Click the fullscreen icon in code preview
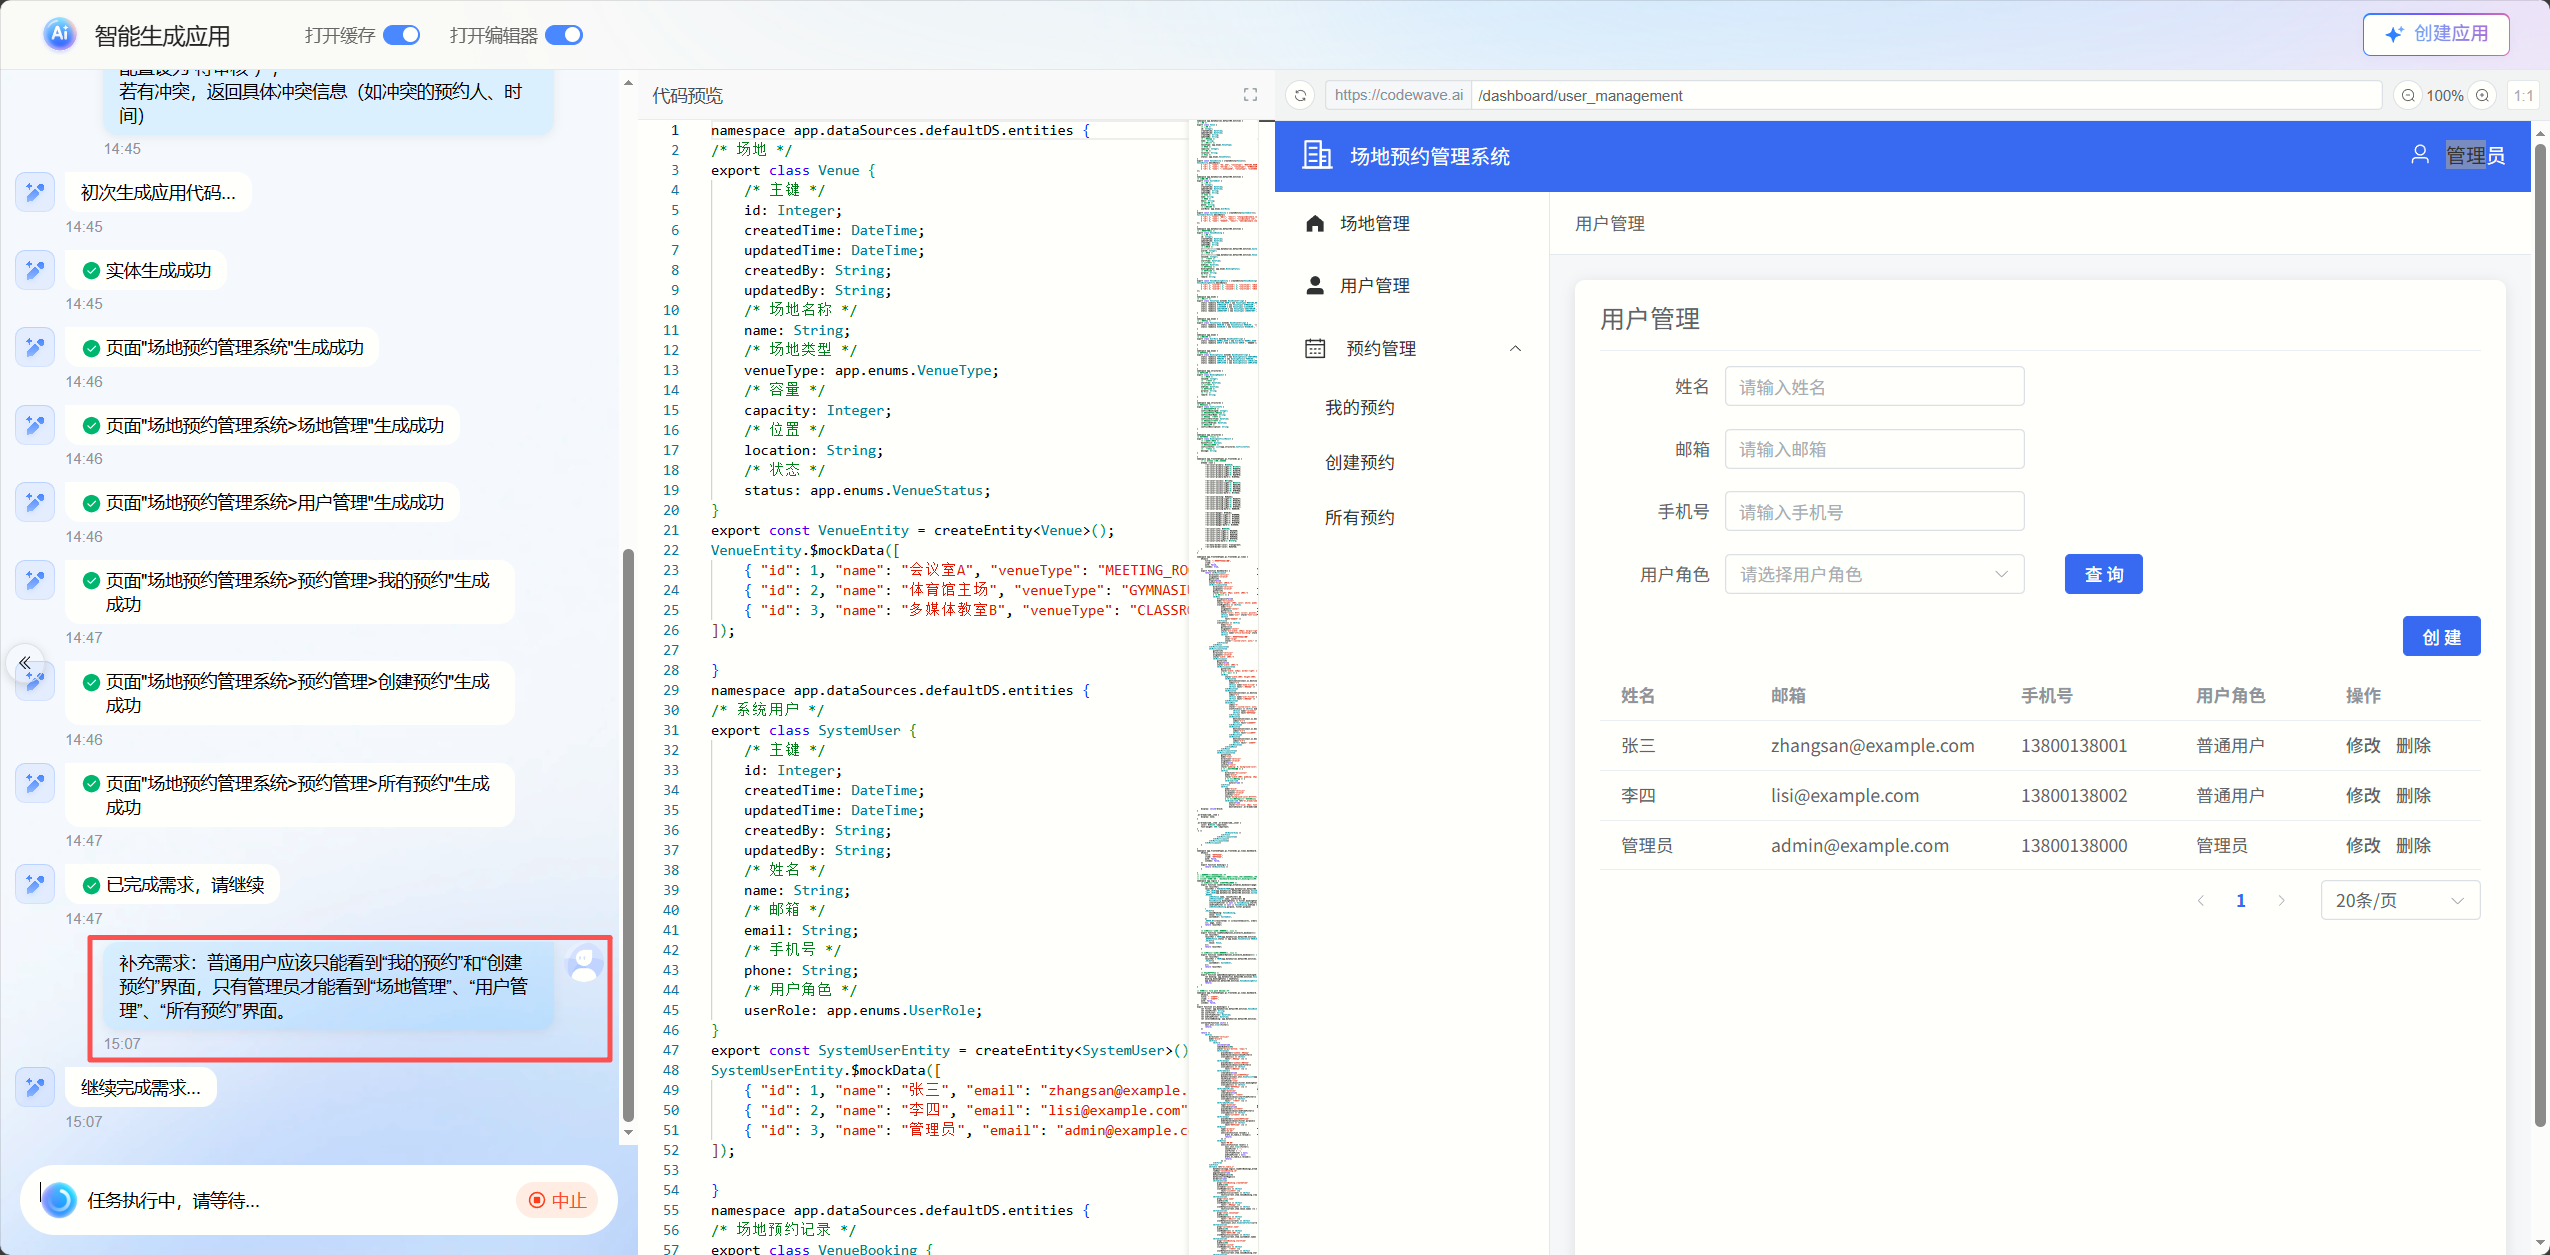This screenshot has height=1255, width=2550. click(1250, 95)
